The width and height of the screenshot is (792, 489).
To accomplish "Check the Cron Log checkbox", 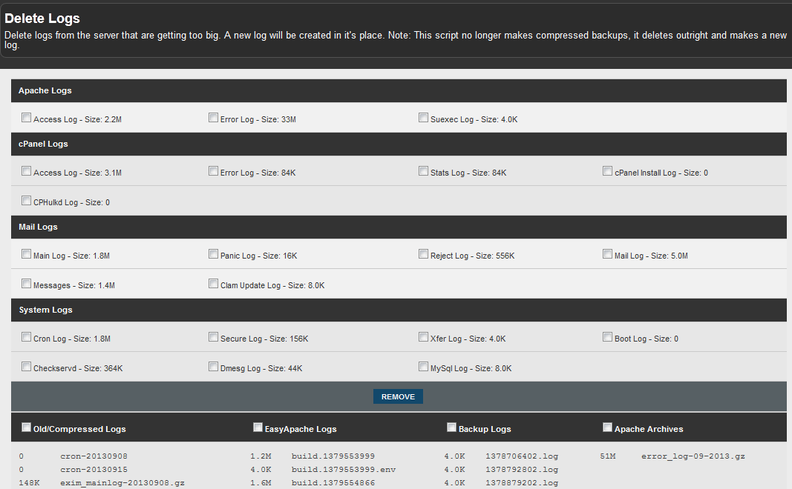I will pyautogui.click(x=26, y=337).
